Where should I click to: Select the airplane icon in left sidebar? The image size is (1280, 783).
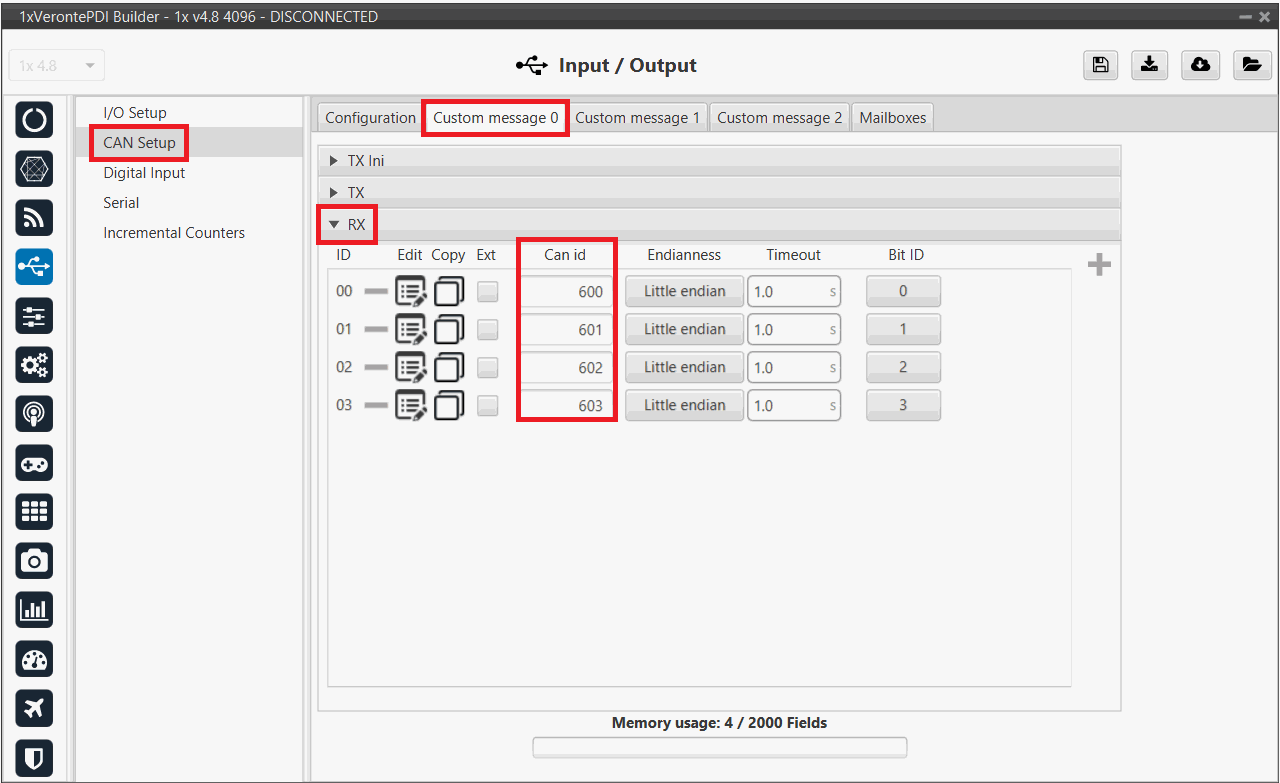[34, 708]
